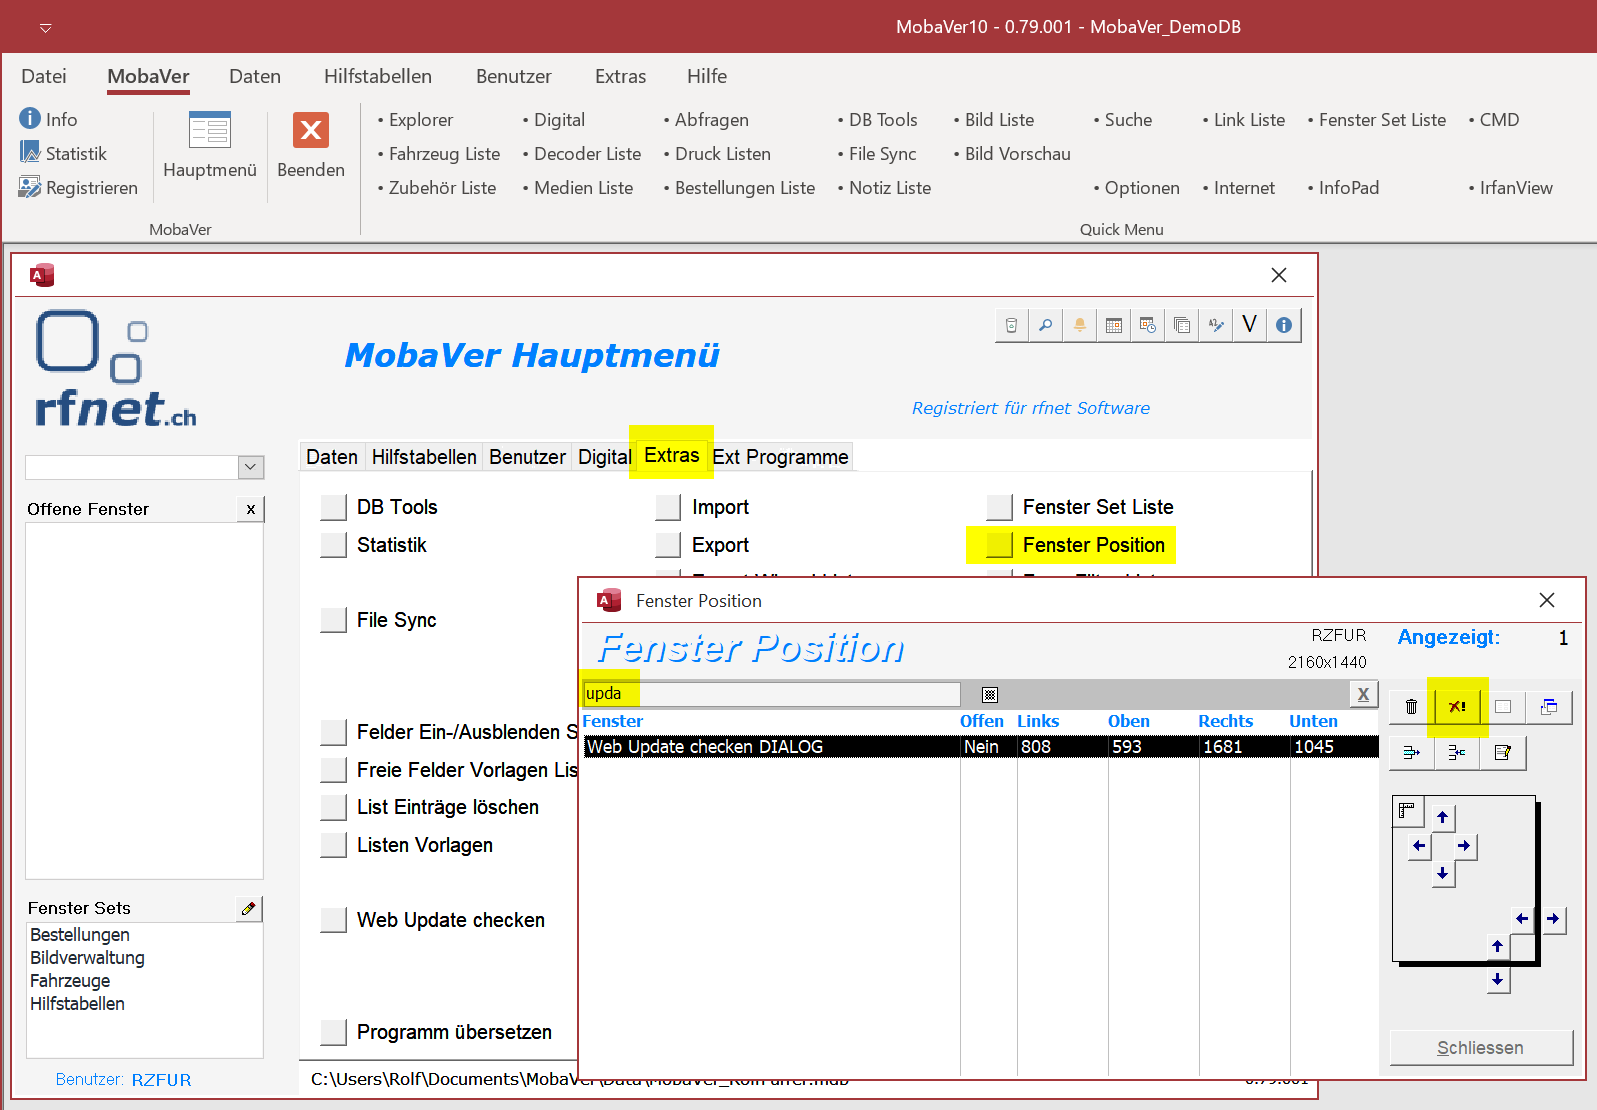Viewport: 1597px width, 1110px height.
Task: Switch to the Benutzer ribbon tab
Action: 514,76
